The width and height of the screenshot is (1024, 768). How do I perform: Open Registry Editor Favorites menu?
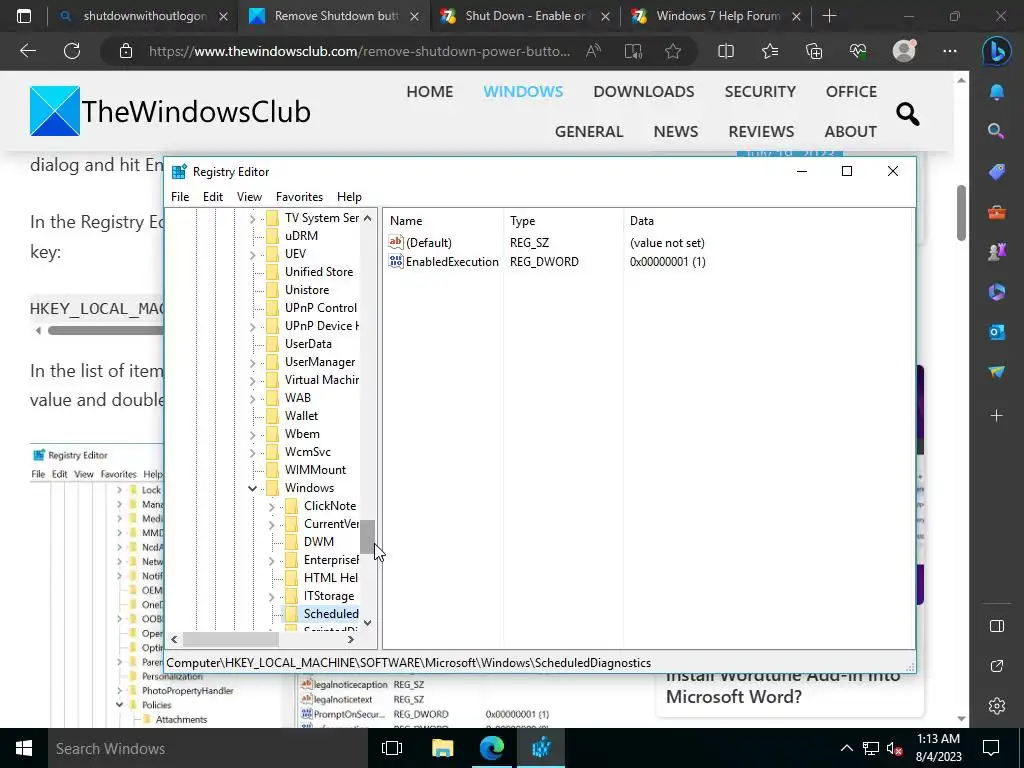pos(299,197)
